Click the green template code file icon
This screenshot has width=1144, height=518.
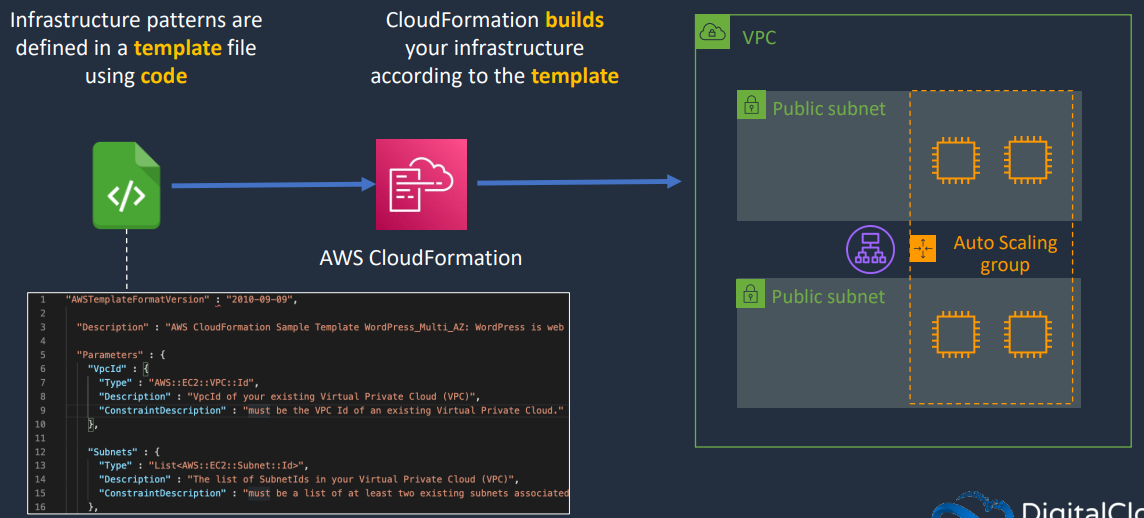[126, 185]
